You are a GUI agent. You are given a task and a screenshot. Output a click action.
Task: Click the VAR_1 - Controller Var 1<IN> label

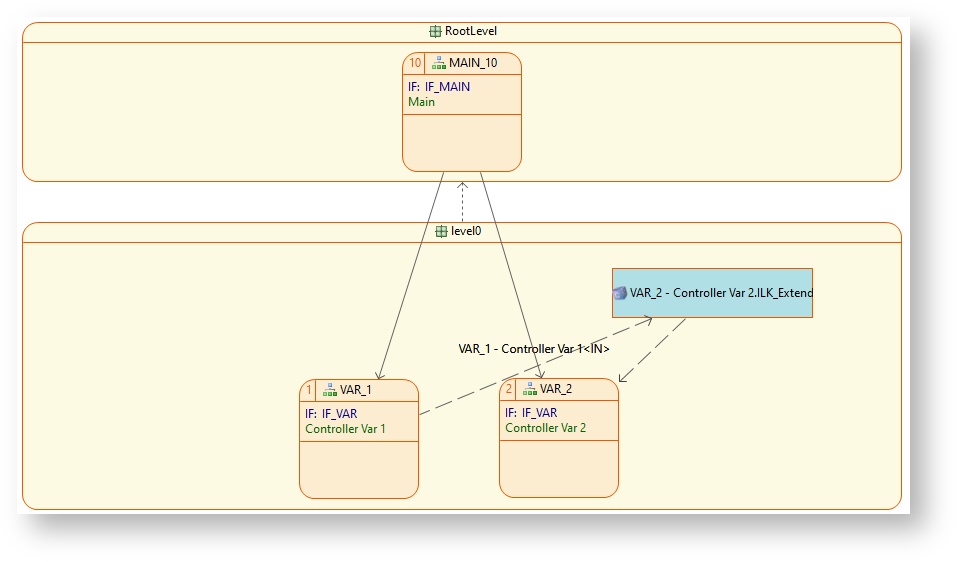534,349
